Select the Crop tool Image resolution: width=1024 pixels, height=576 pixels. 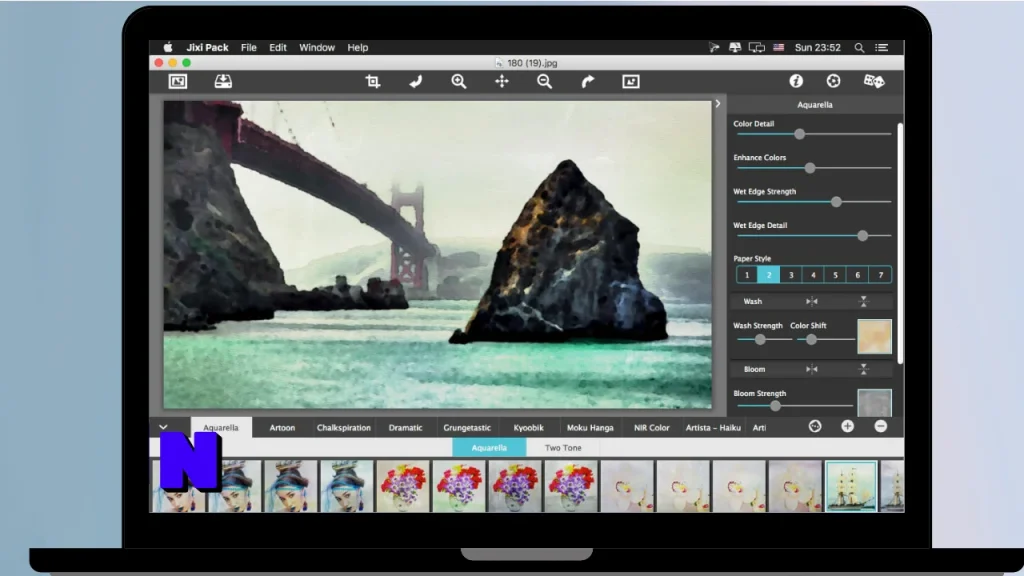tap(372, 81)
